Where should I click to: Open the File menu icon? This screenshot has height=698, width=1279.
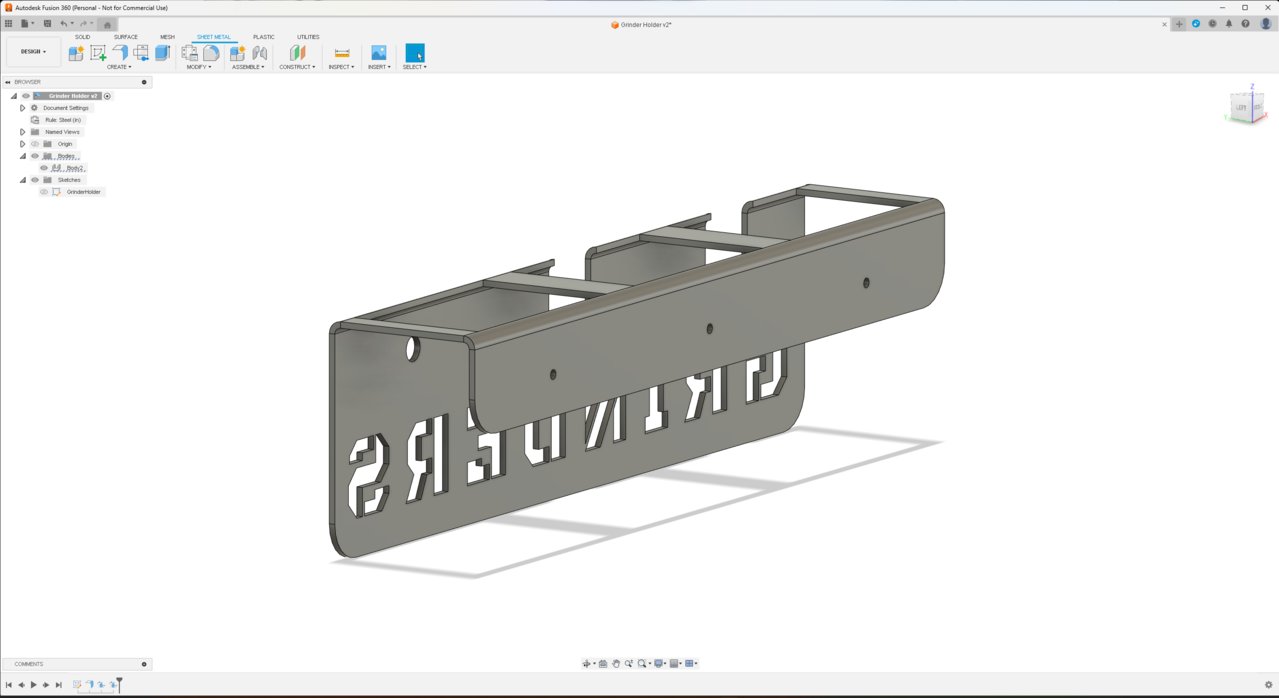point(26,24)
